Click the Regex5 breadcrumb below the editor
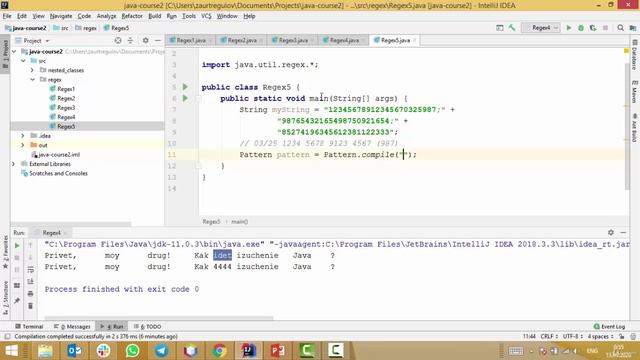640x360 pixels. coord(211,222)
